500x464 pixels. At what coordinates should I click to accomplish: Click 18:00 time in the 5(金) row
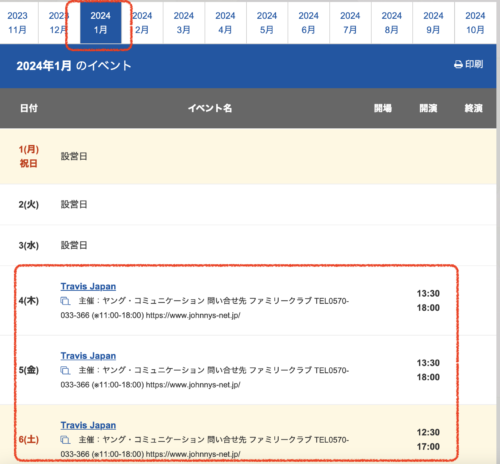[x=428, y=377]
